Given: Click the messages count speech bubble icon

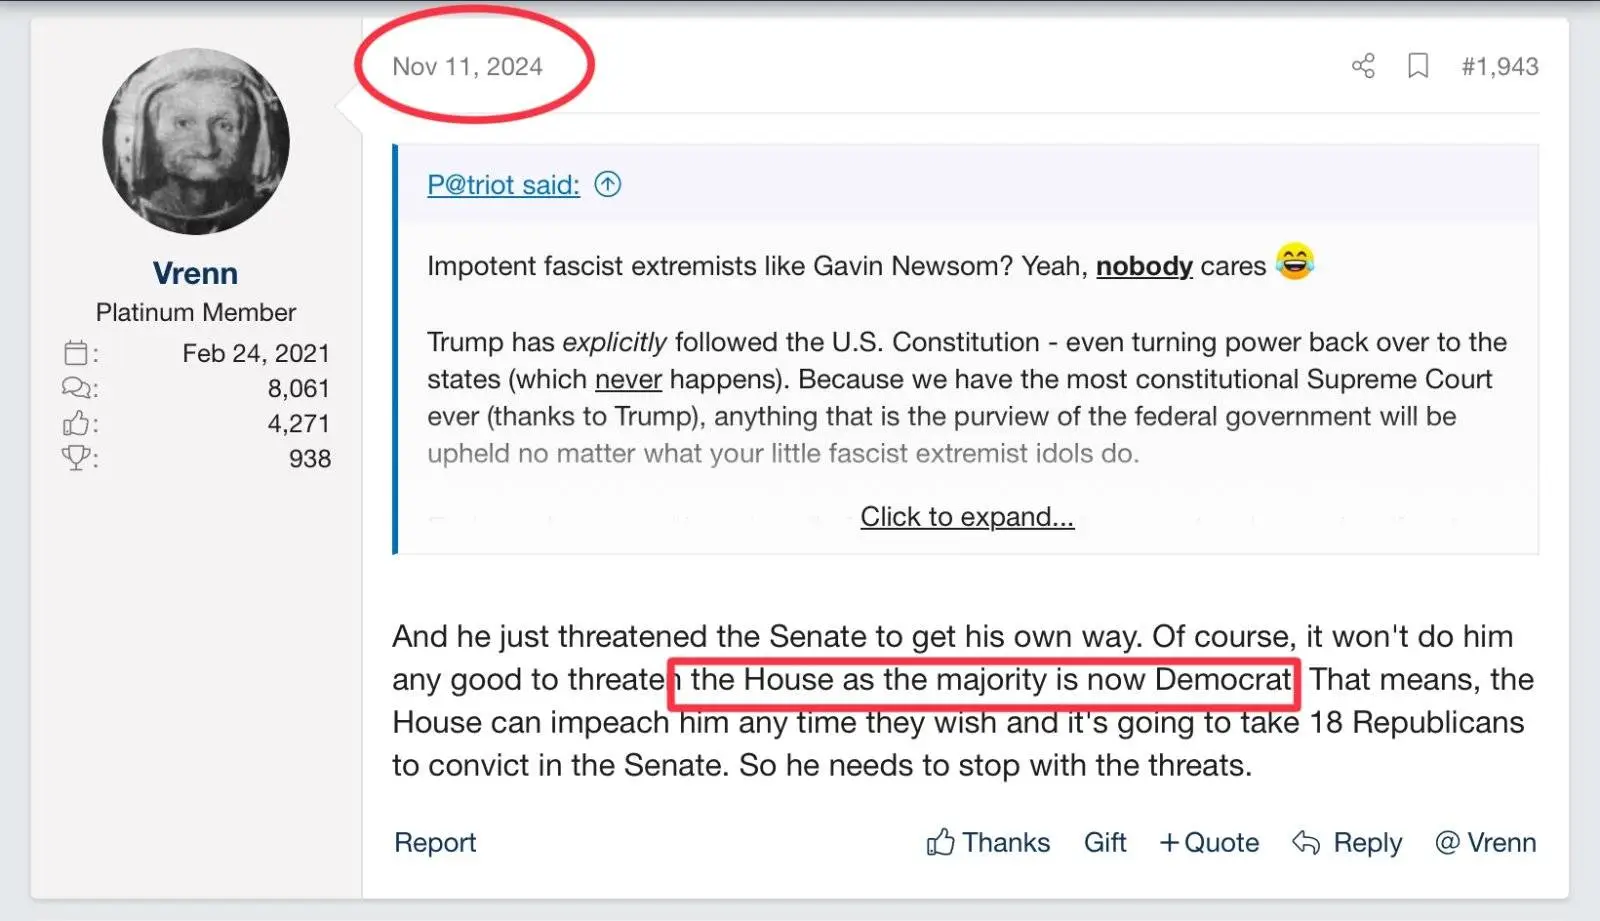Looking at the screenshot, I should tap(76, 387).
